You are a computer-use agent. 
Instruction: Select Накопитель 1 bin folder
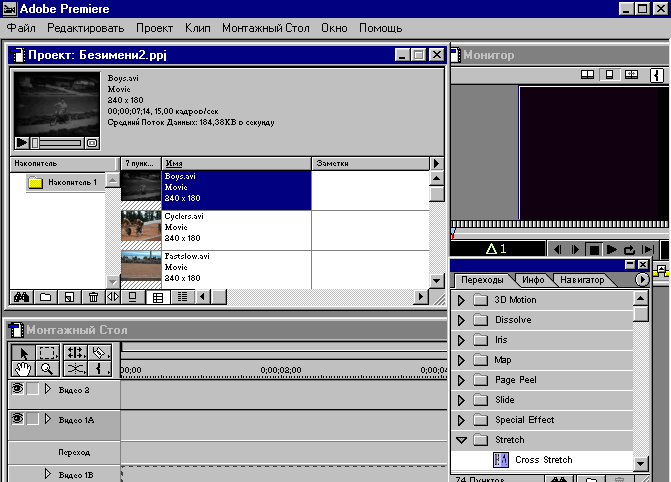point(63,183)
